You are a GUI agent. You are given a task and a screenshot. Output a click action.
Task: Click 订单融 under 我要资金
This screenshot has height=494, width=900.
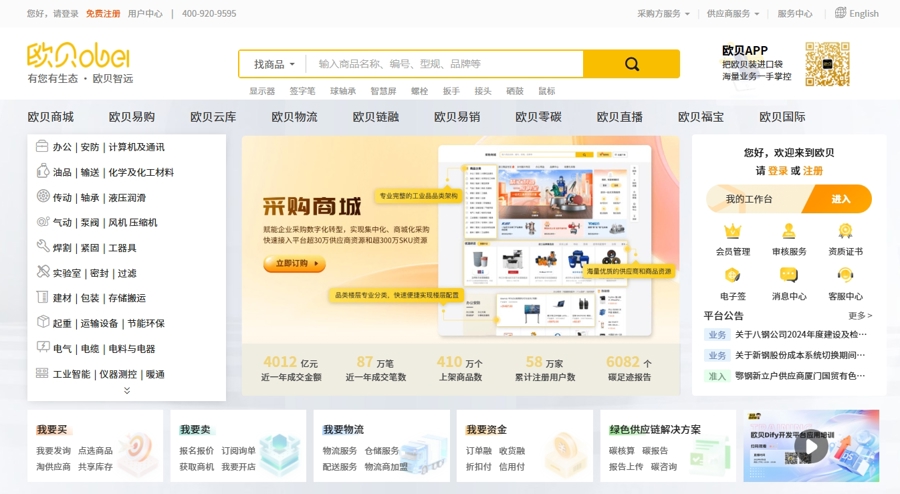point(479,451)
